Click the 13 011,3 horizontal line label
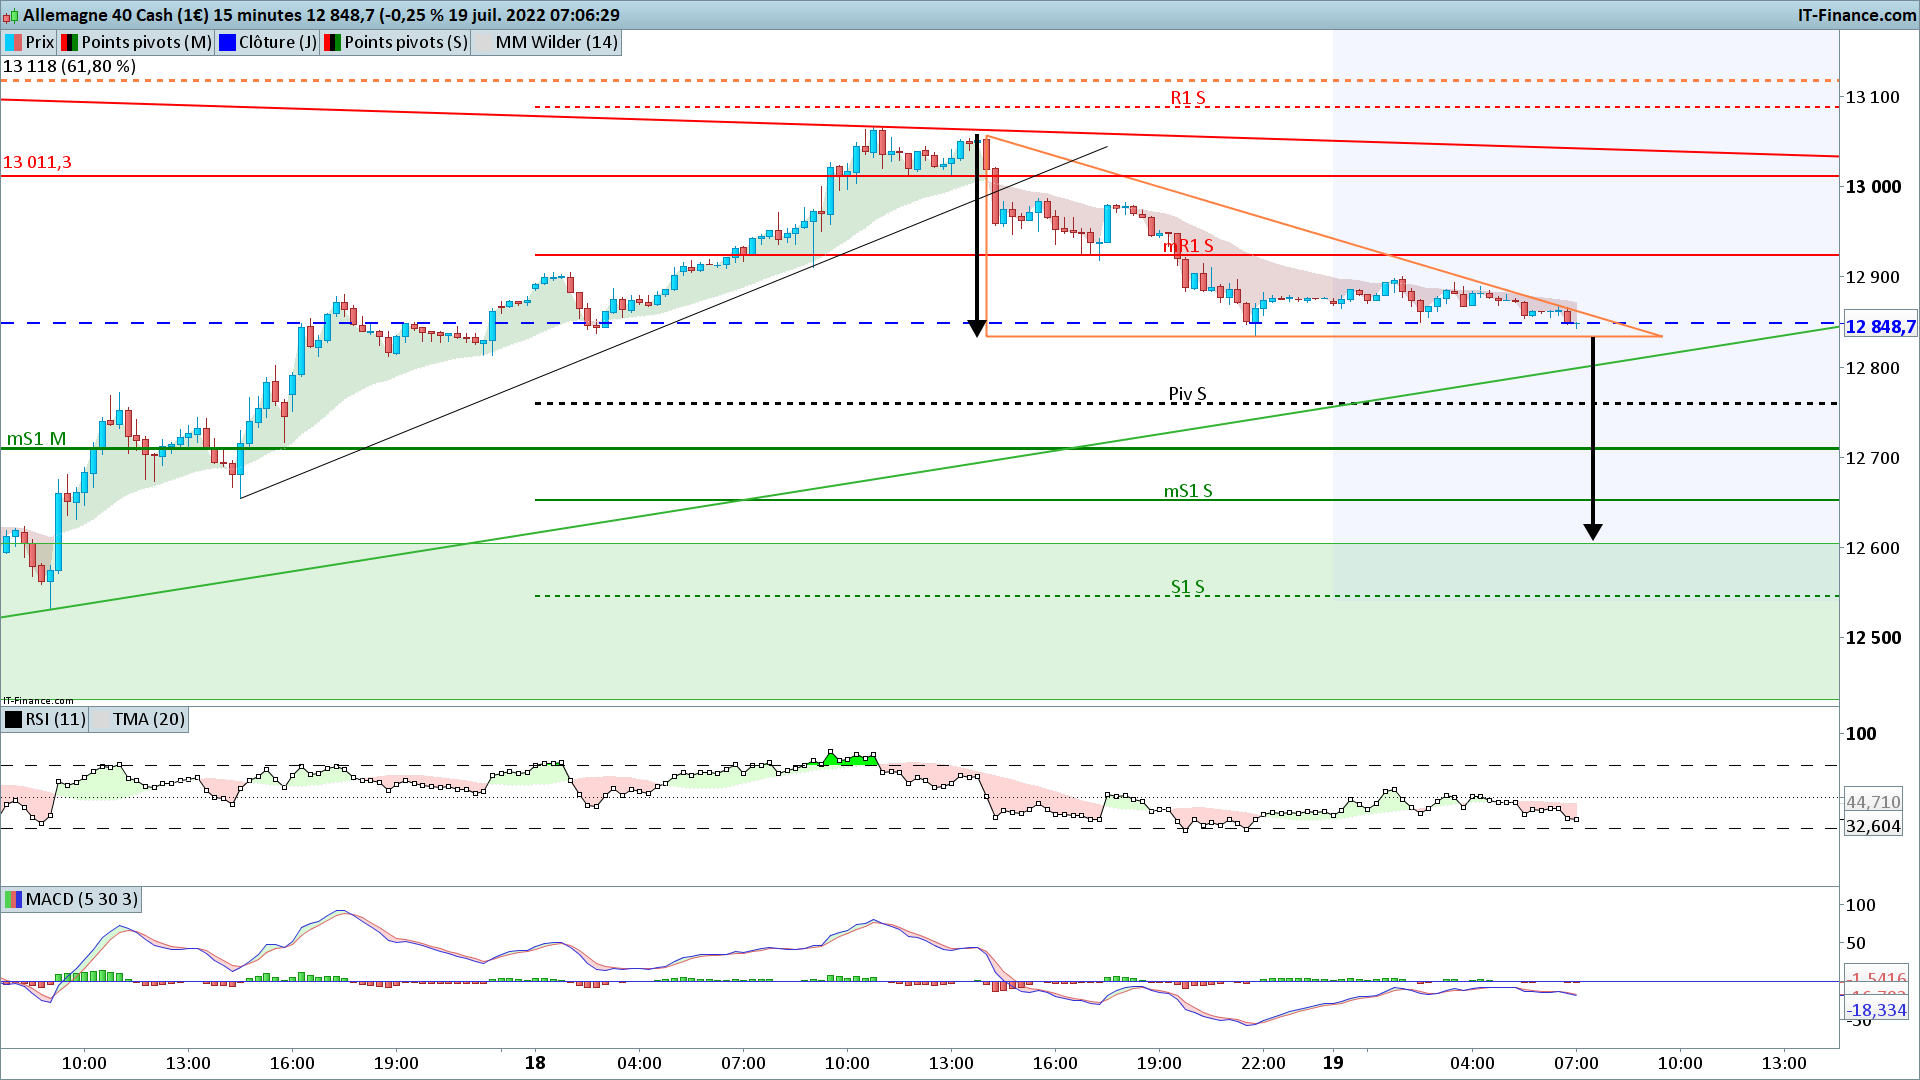The width and height of the screenshot is (1920, 1080). point(37,162)
